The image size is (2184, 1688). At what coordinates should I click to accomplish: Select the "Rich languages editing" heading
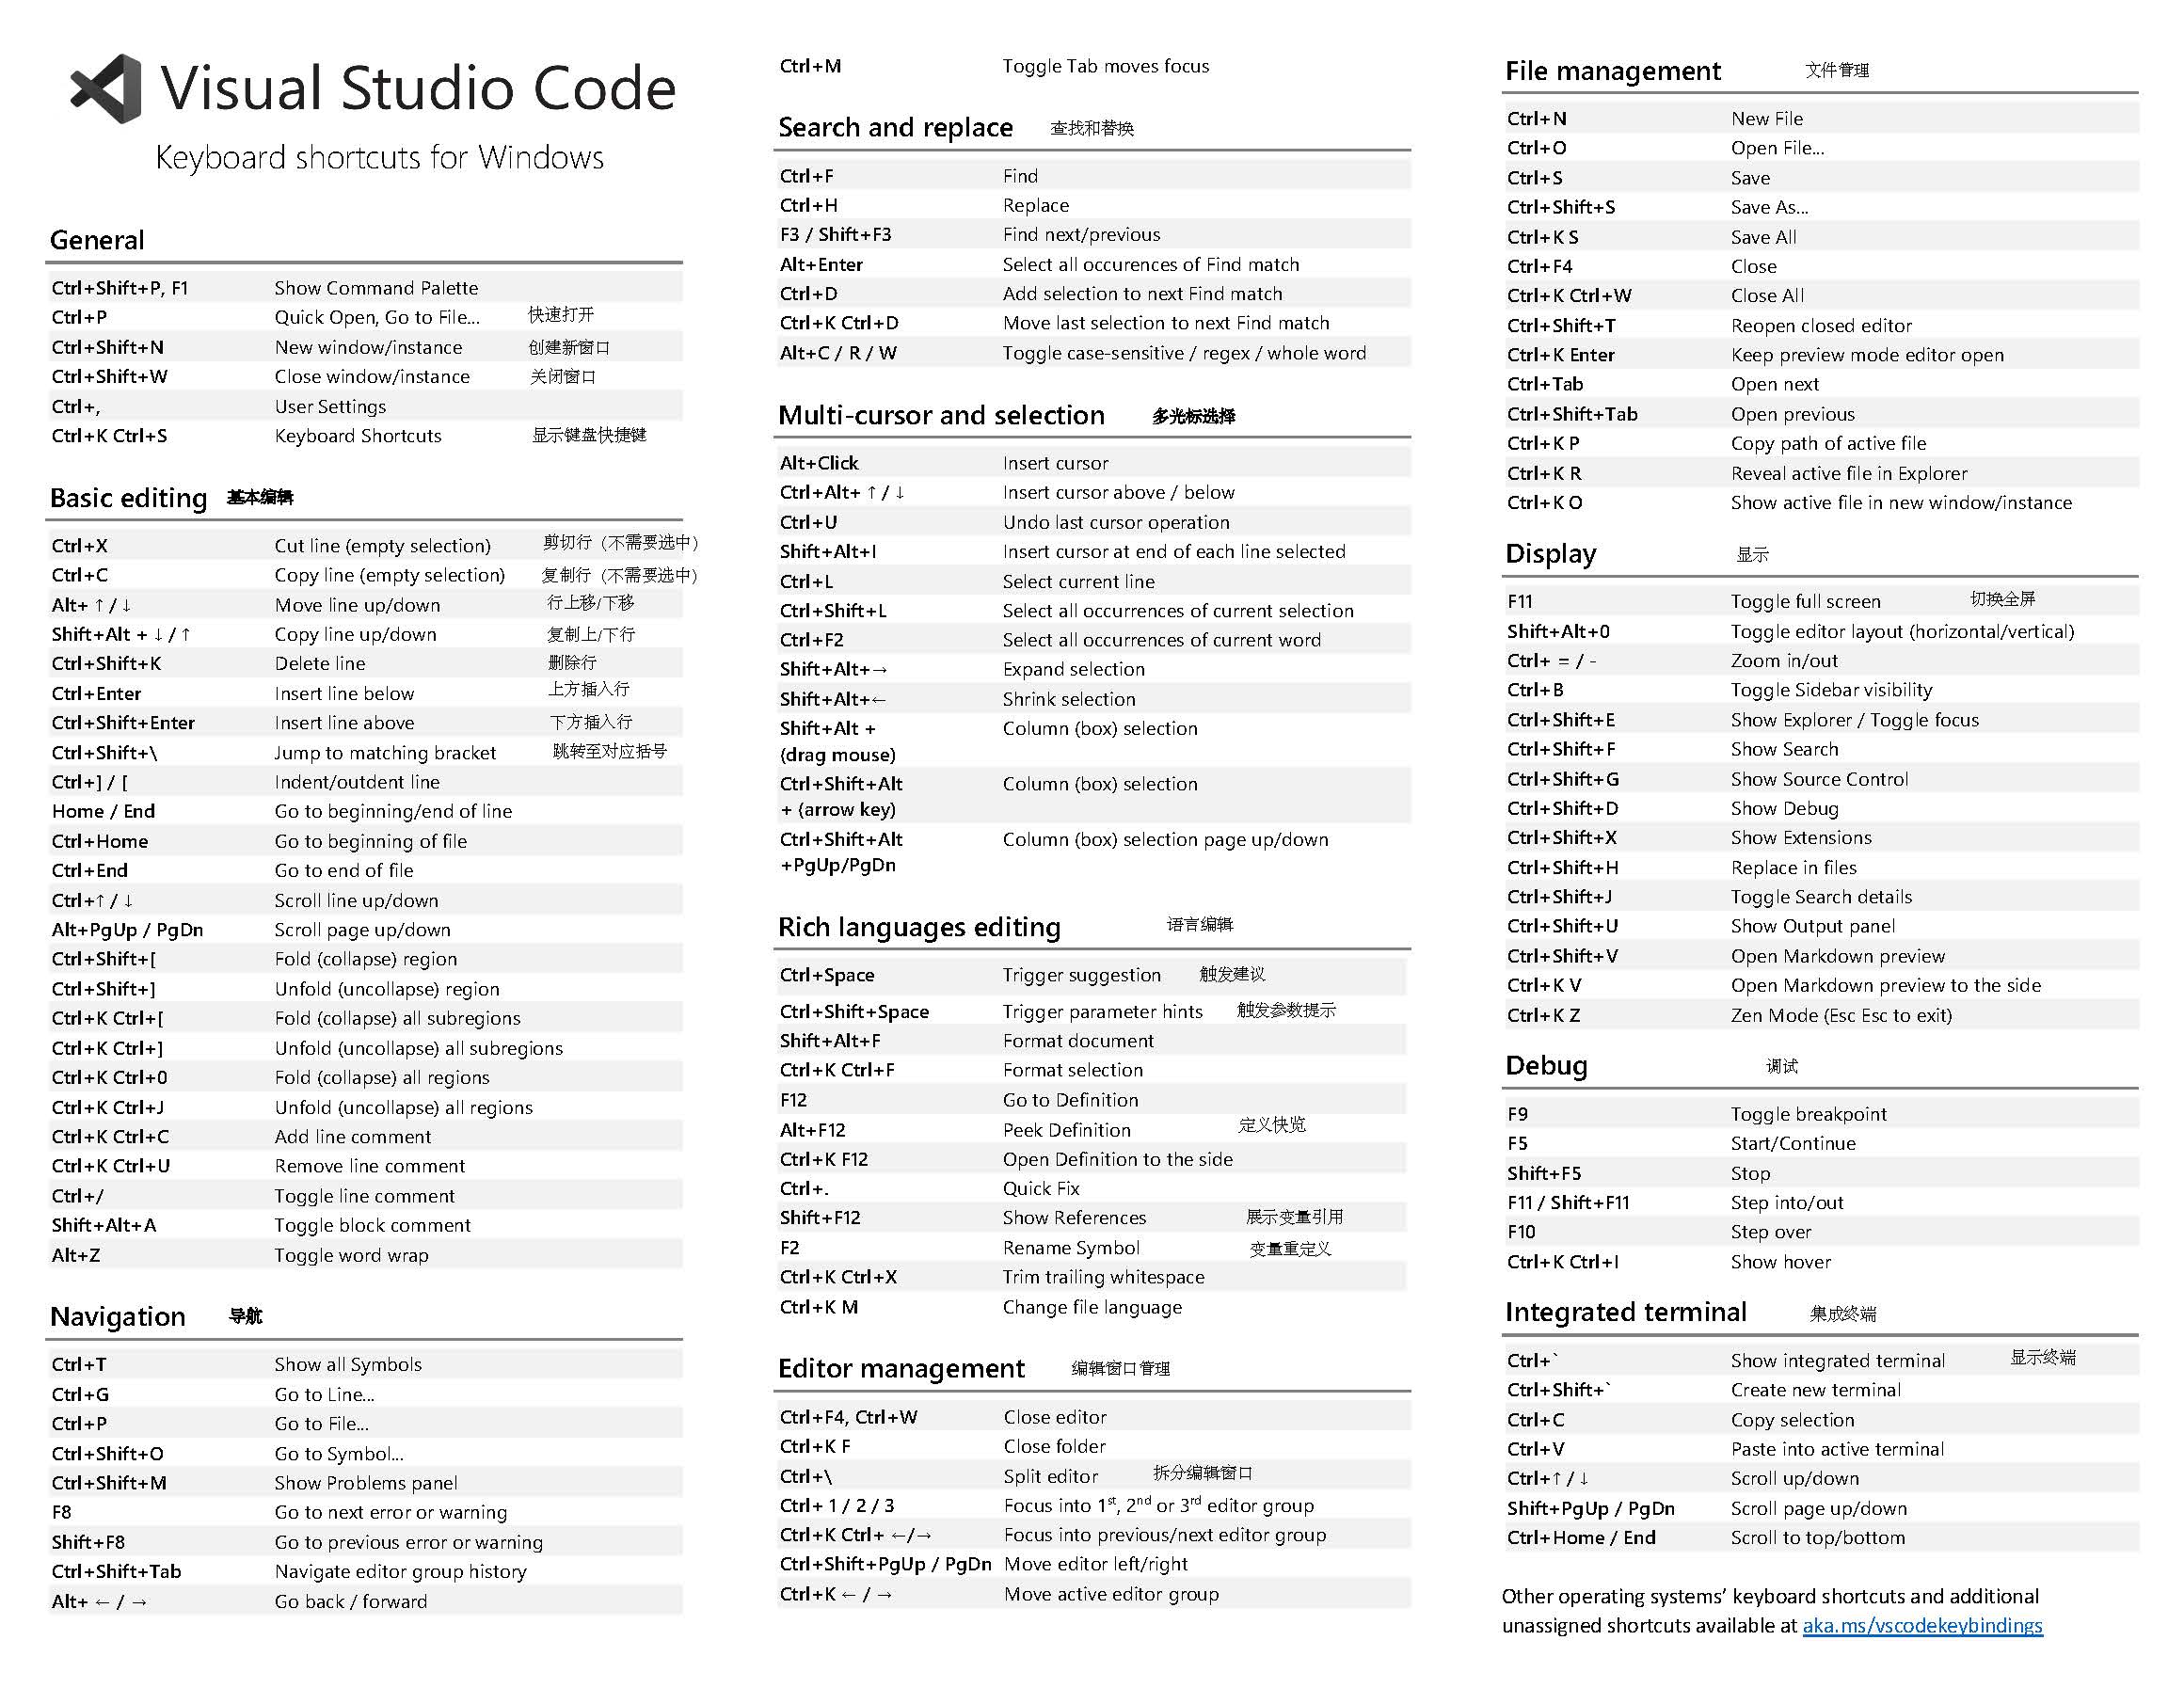(920, 927)
